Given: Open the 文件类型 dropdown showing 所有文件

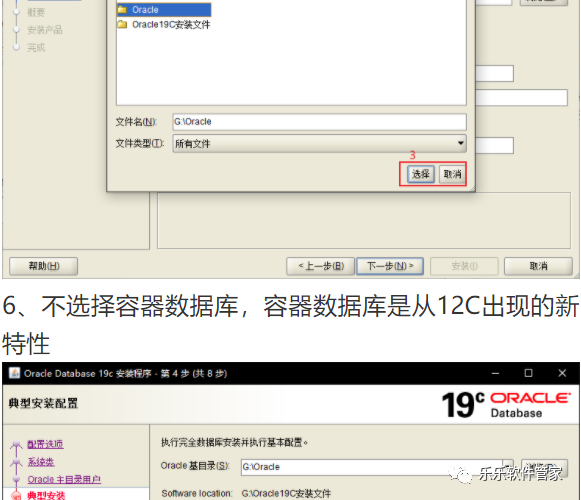Looking at the screenshot, I should pyautogui.click(x=319, y=143).
